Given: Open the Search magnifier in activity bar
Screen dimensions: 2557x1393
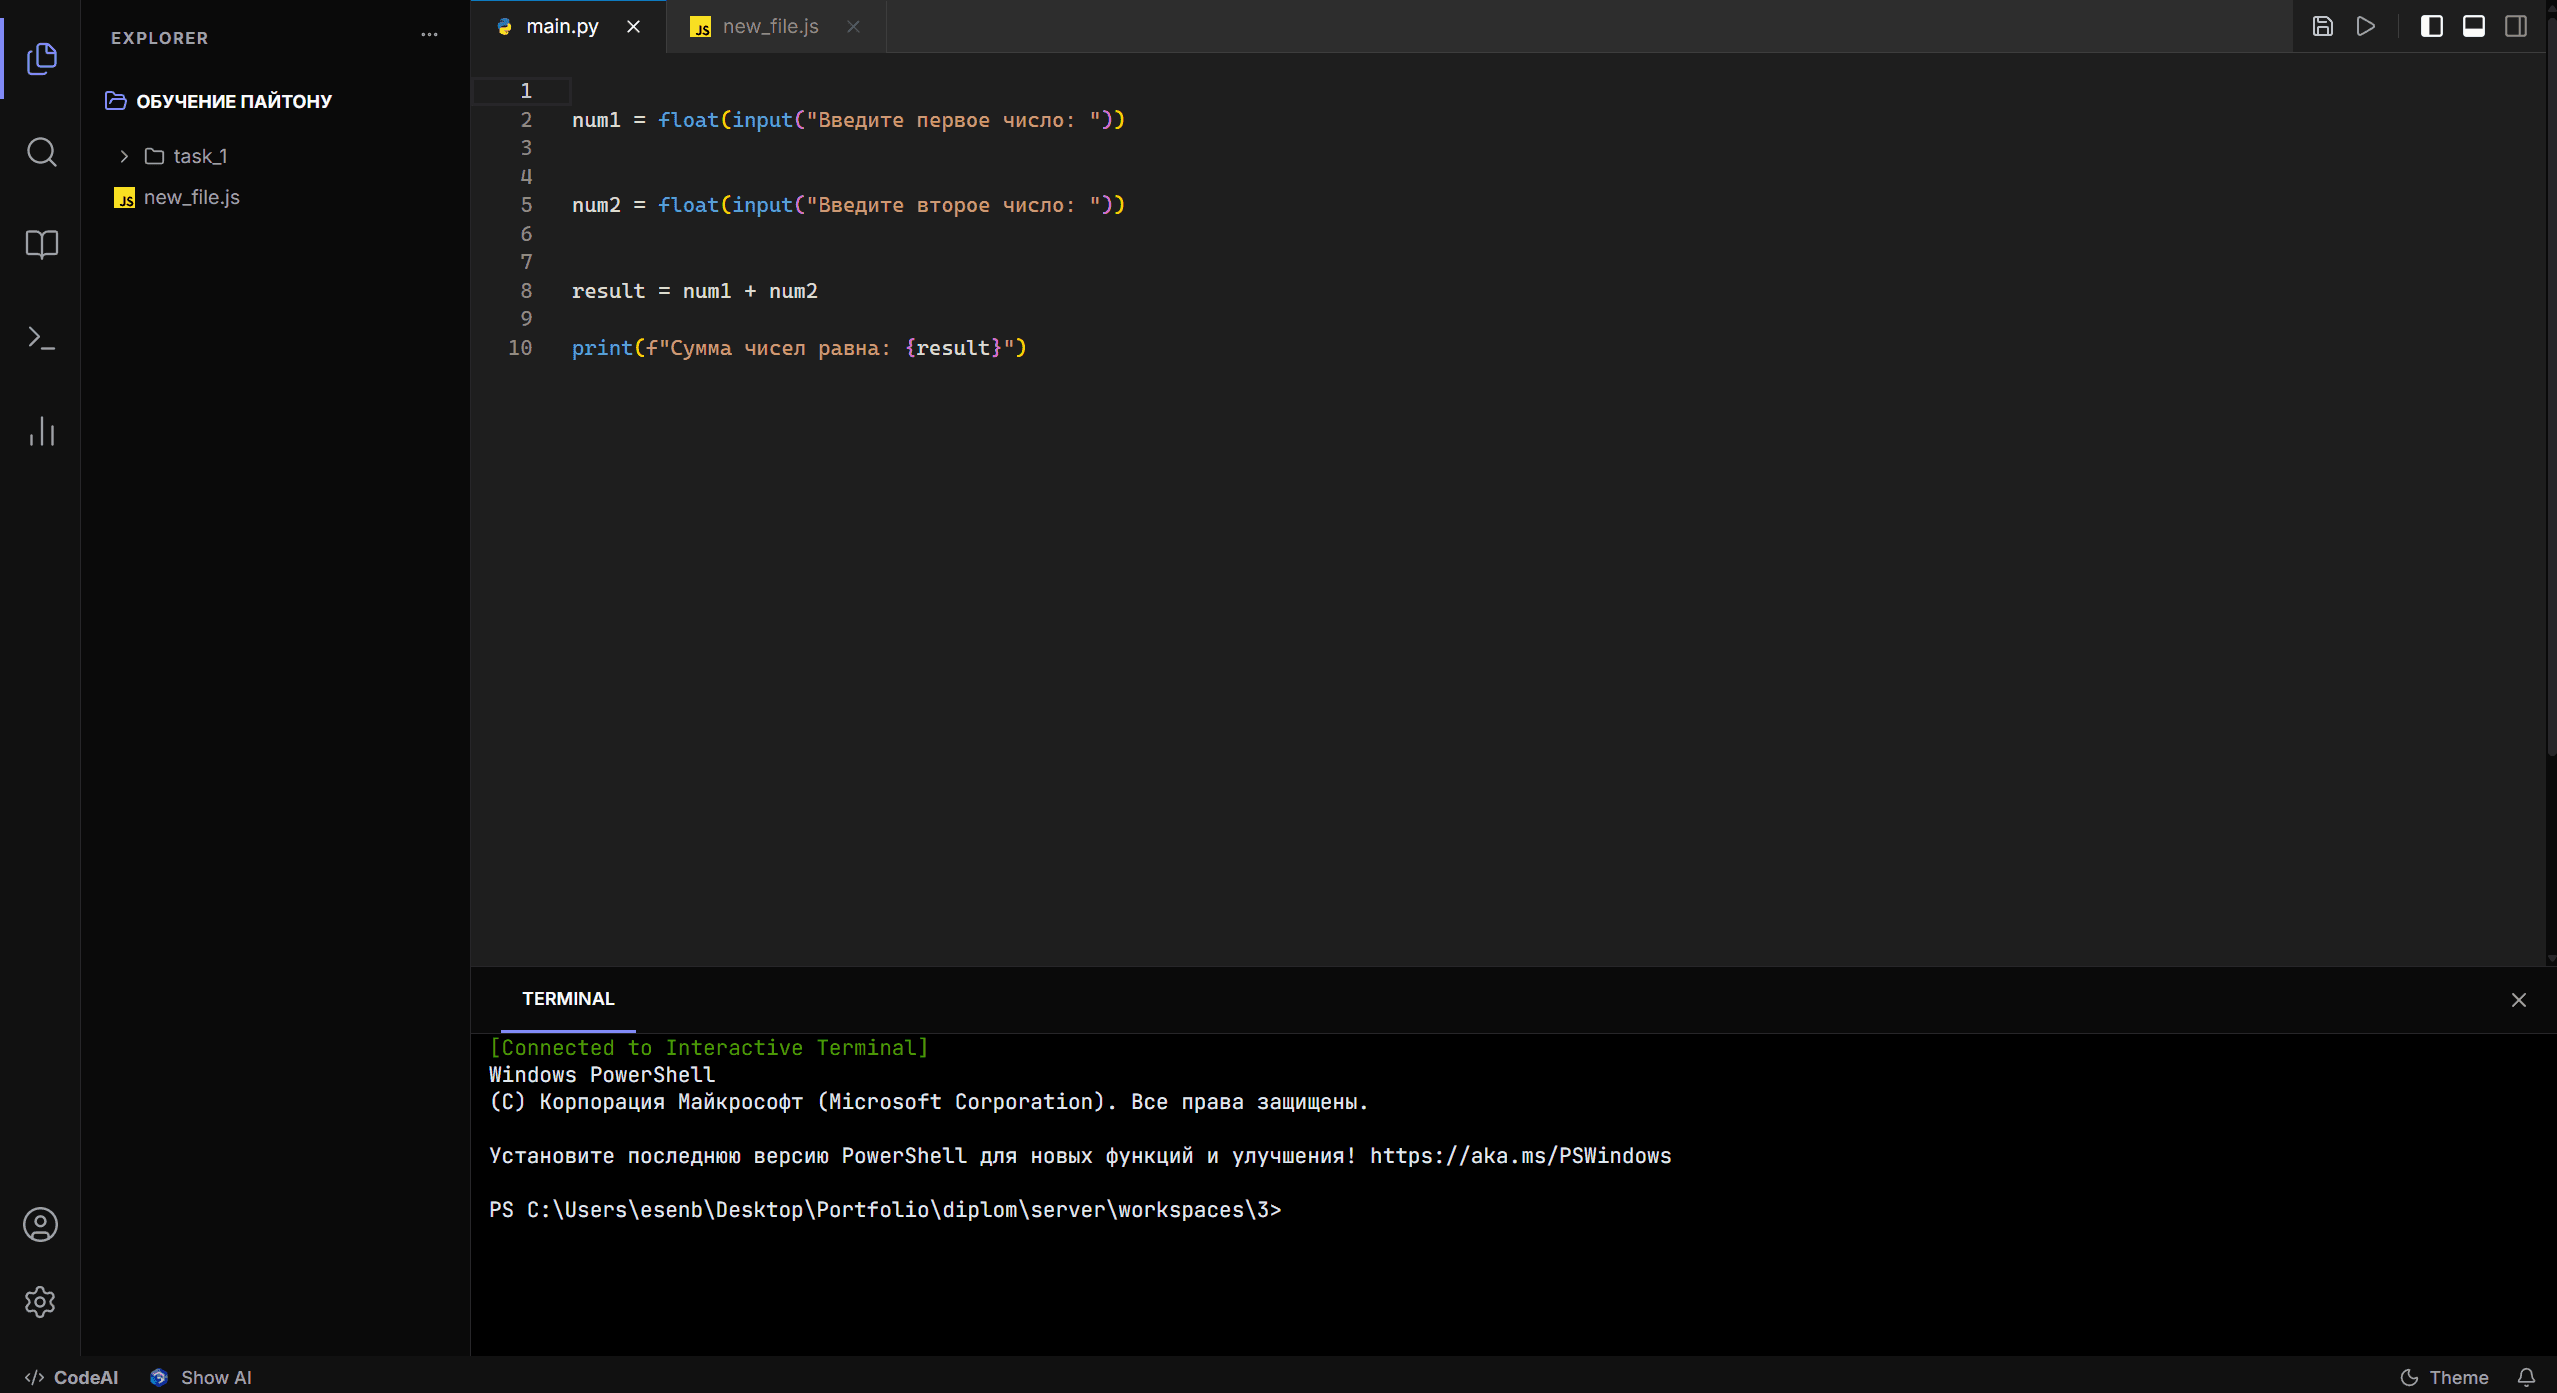Looking at the screenshot, I should click(x=41, y=152).
